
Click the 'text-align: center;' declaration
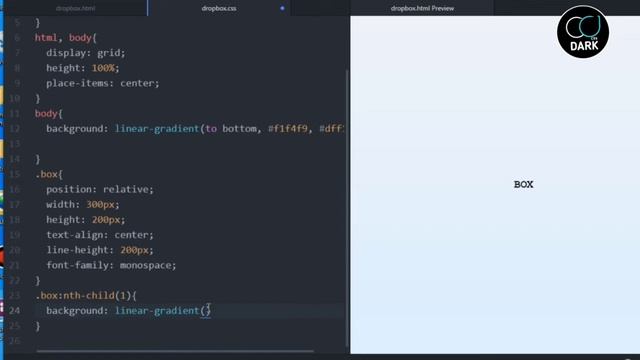100,235
